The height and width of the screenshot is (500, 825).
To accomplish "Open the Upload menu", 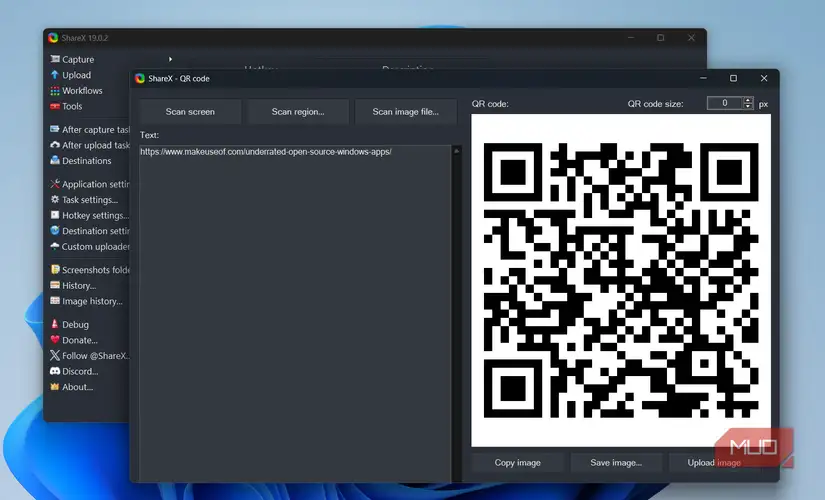I will 76,75.
